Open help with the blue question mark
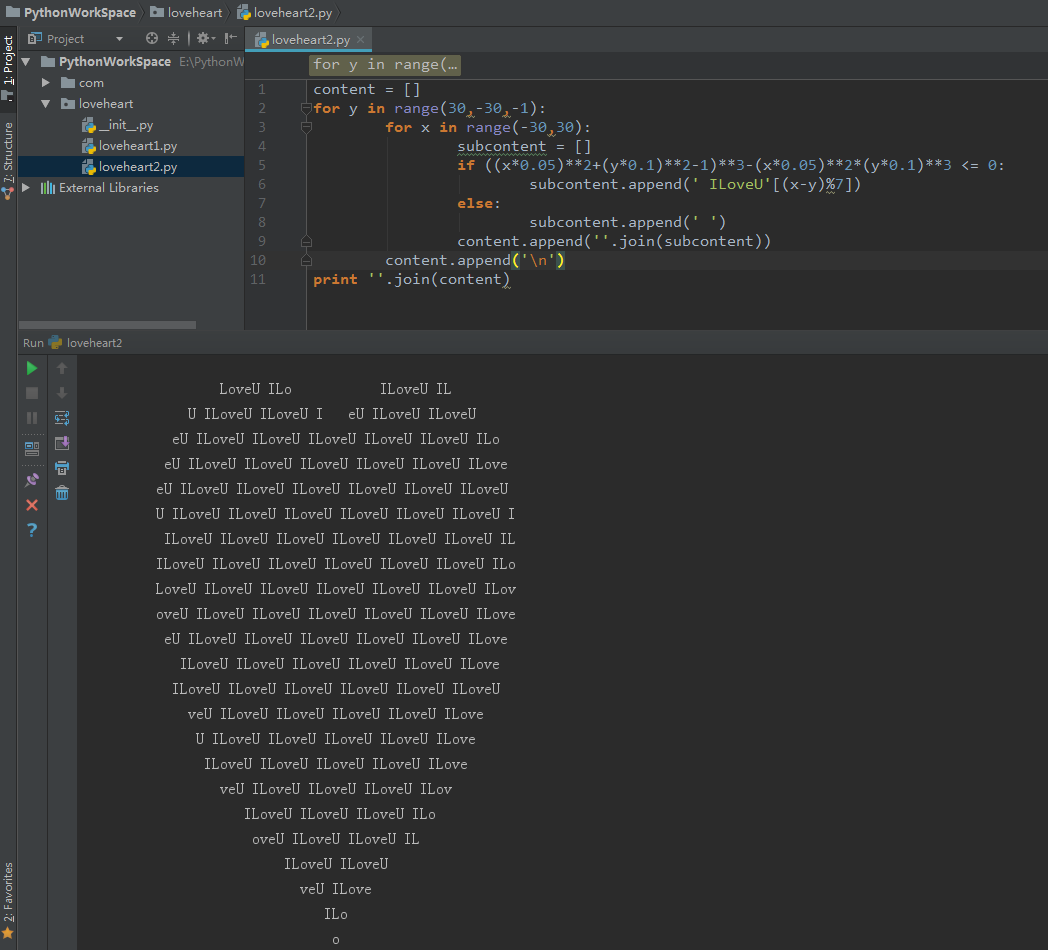Image resolution: width=1048 pixels, height=950 pixels. (32, 530)
